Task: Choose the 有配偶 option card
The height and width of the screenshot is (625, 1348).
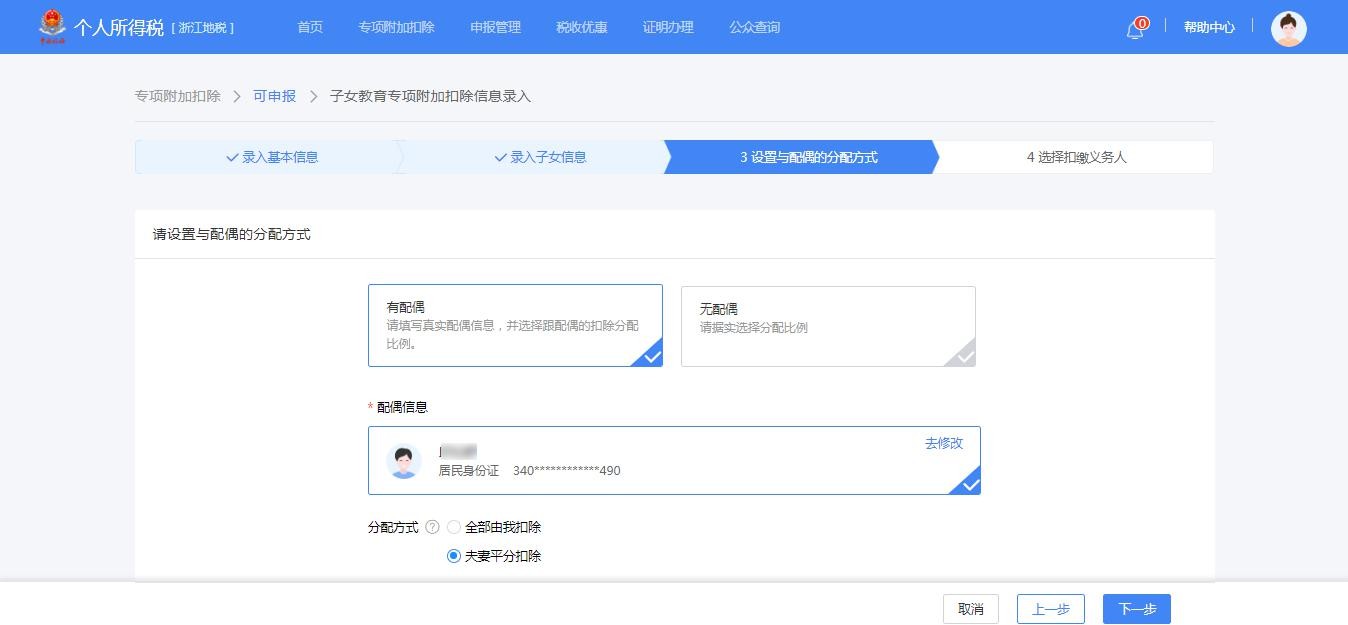Action: 514,325
